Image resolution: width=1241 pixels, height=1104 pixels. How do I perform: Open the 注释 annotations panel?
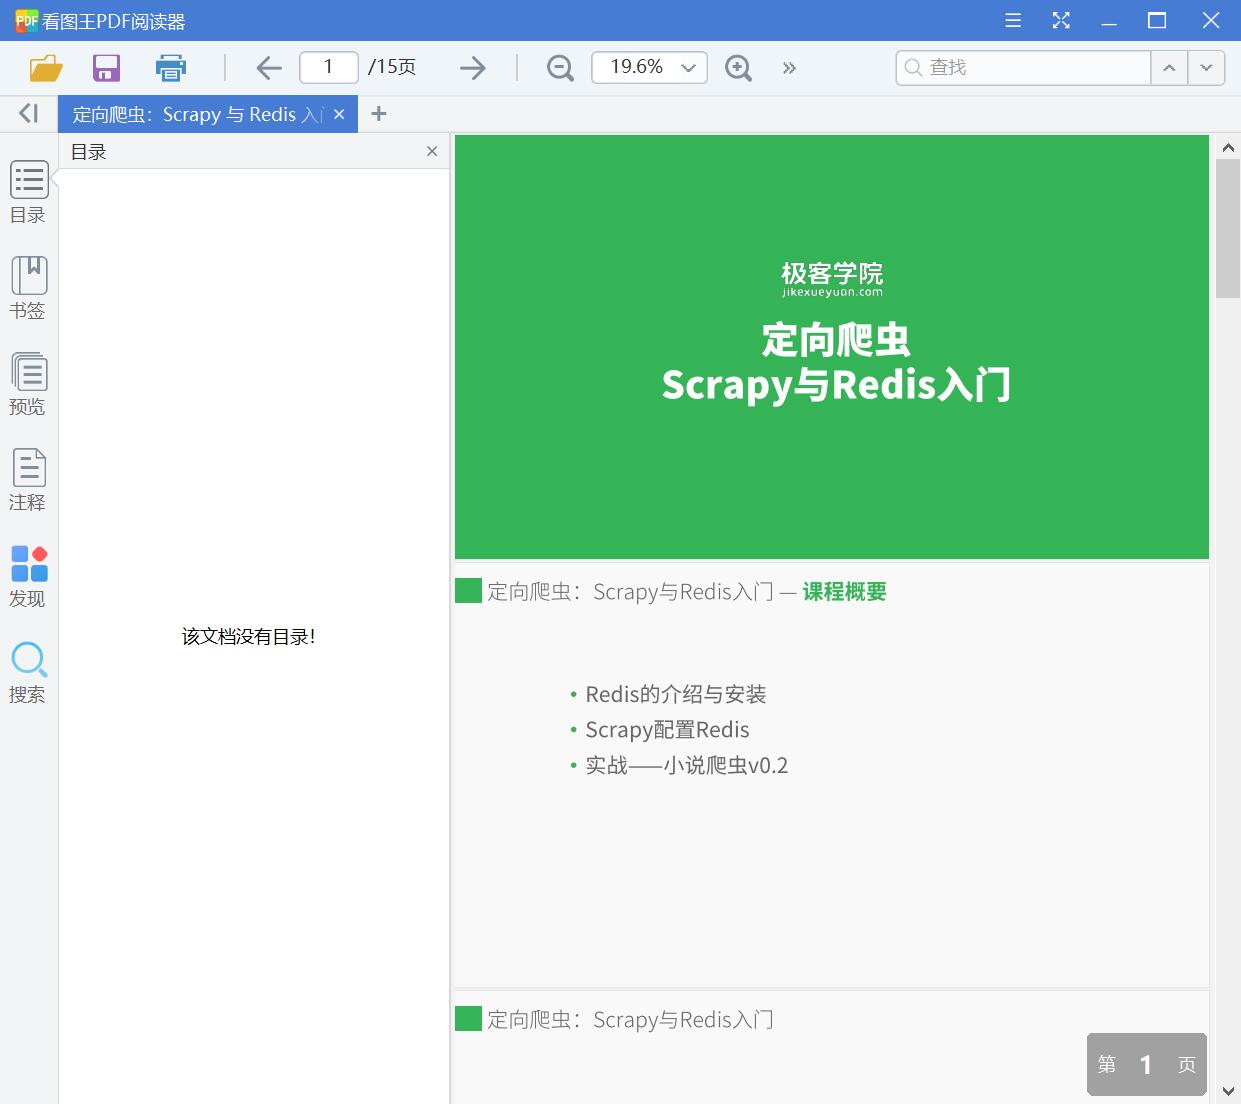pos(28,478)
